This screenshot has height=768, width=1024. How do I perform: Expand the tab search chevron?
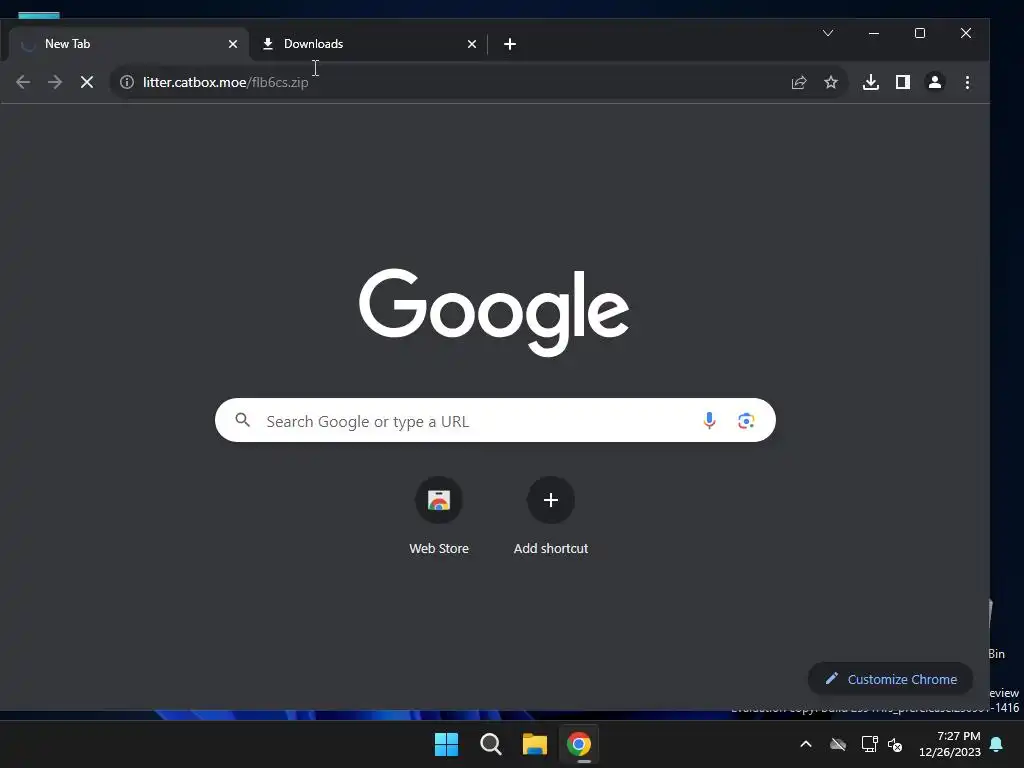pyautogui.click(x=827, y=33)
